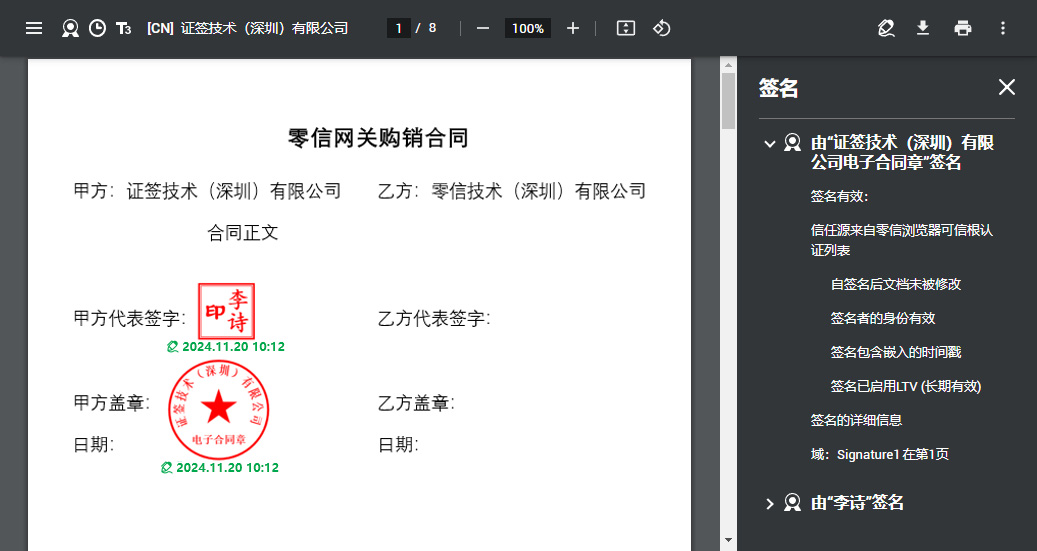Click the 合同正文 text

point(243,233)
